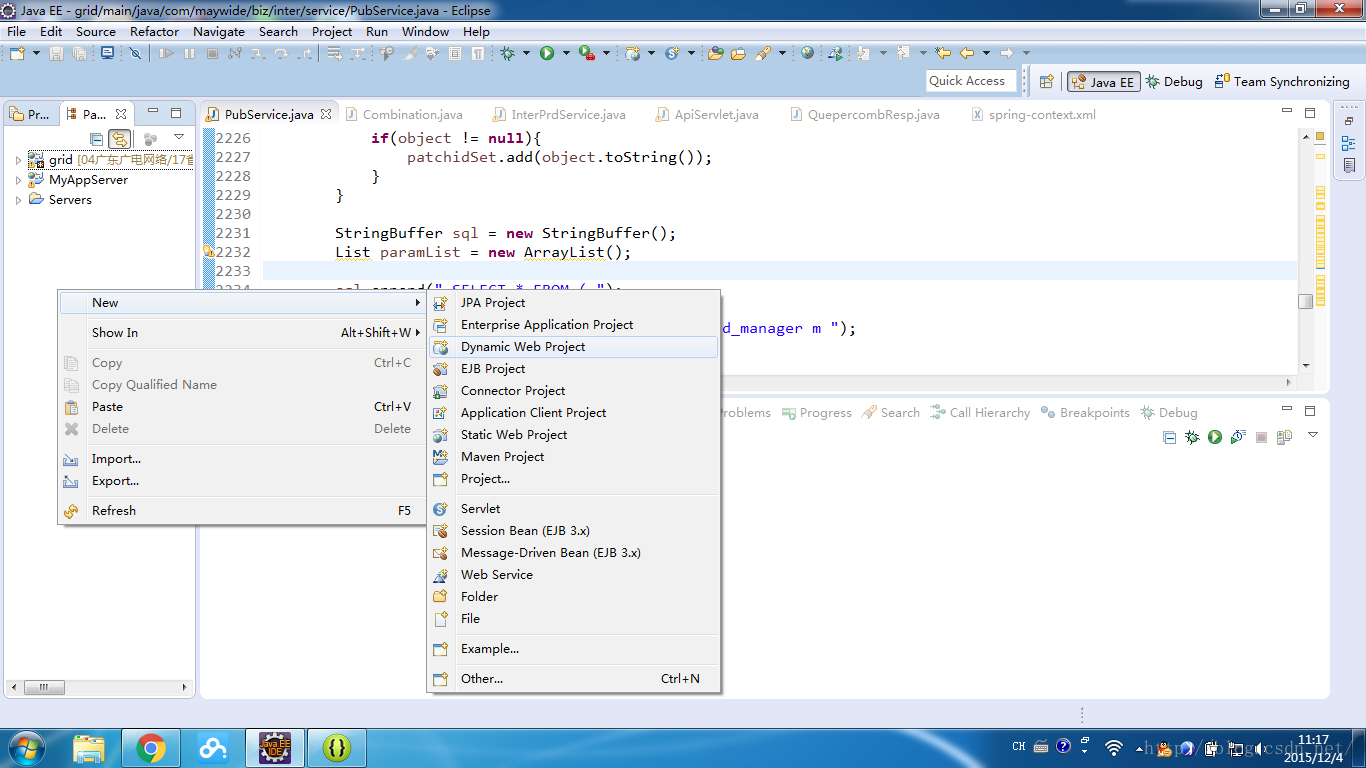Click the Run Last Tool icon
The height and width of the screenshot is (768, 1366).
[587, 53]
